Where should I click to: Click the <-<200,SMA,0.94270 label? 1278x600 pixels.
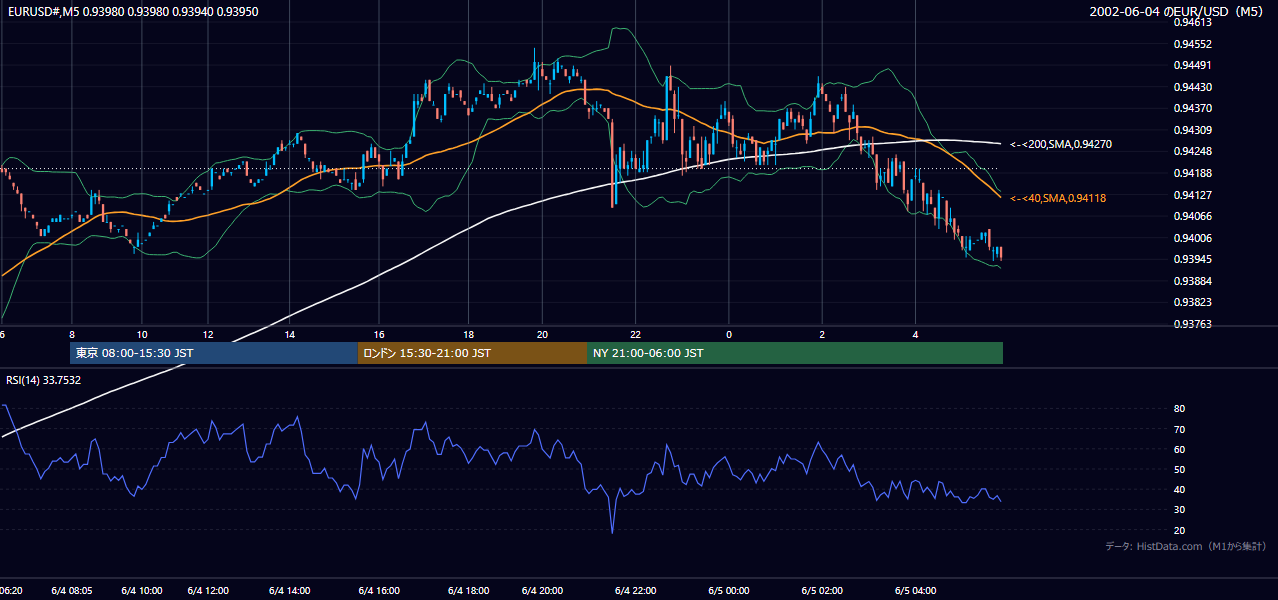click(x=1061, y=144)
